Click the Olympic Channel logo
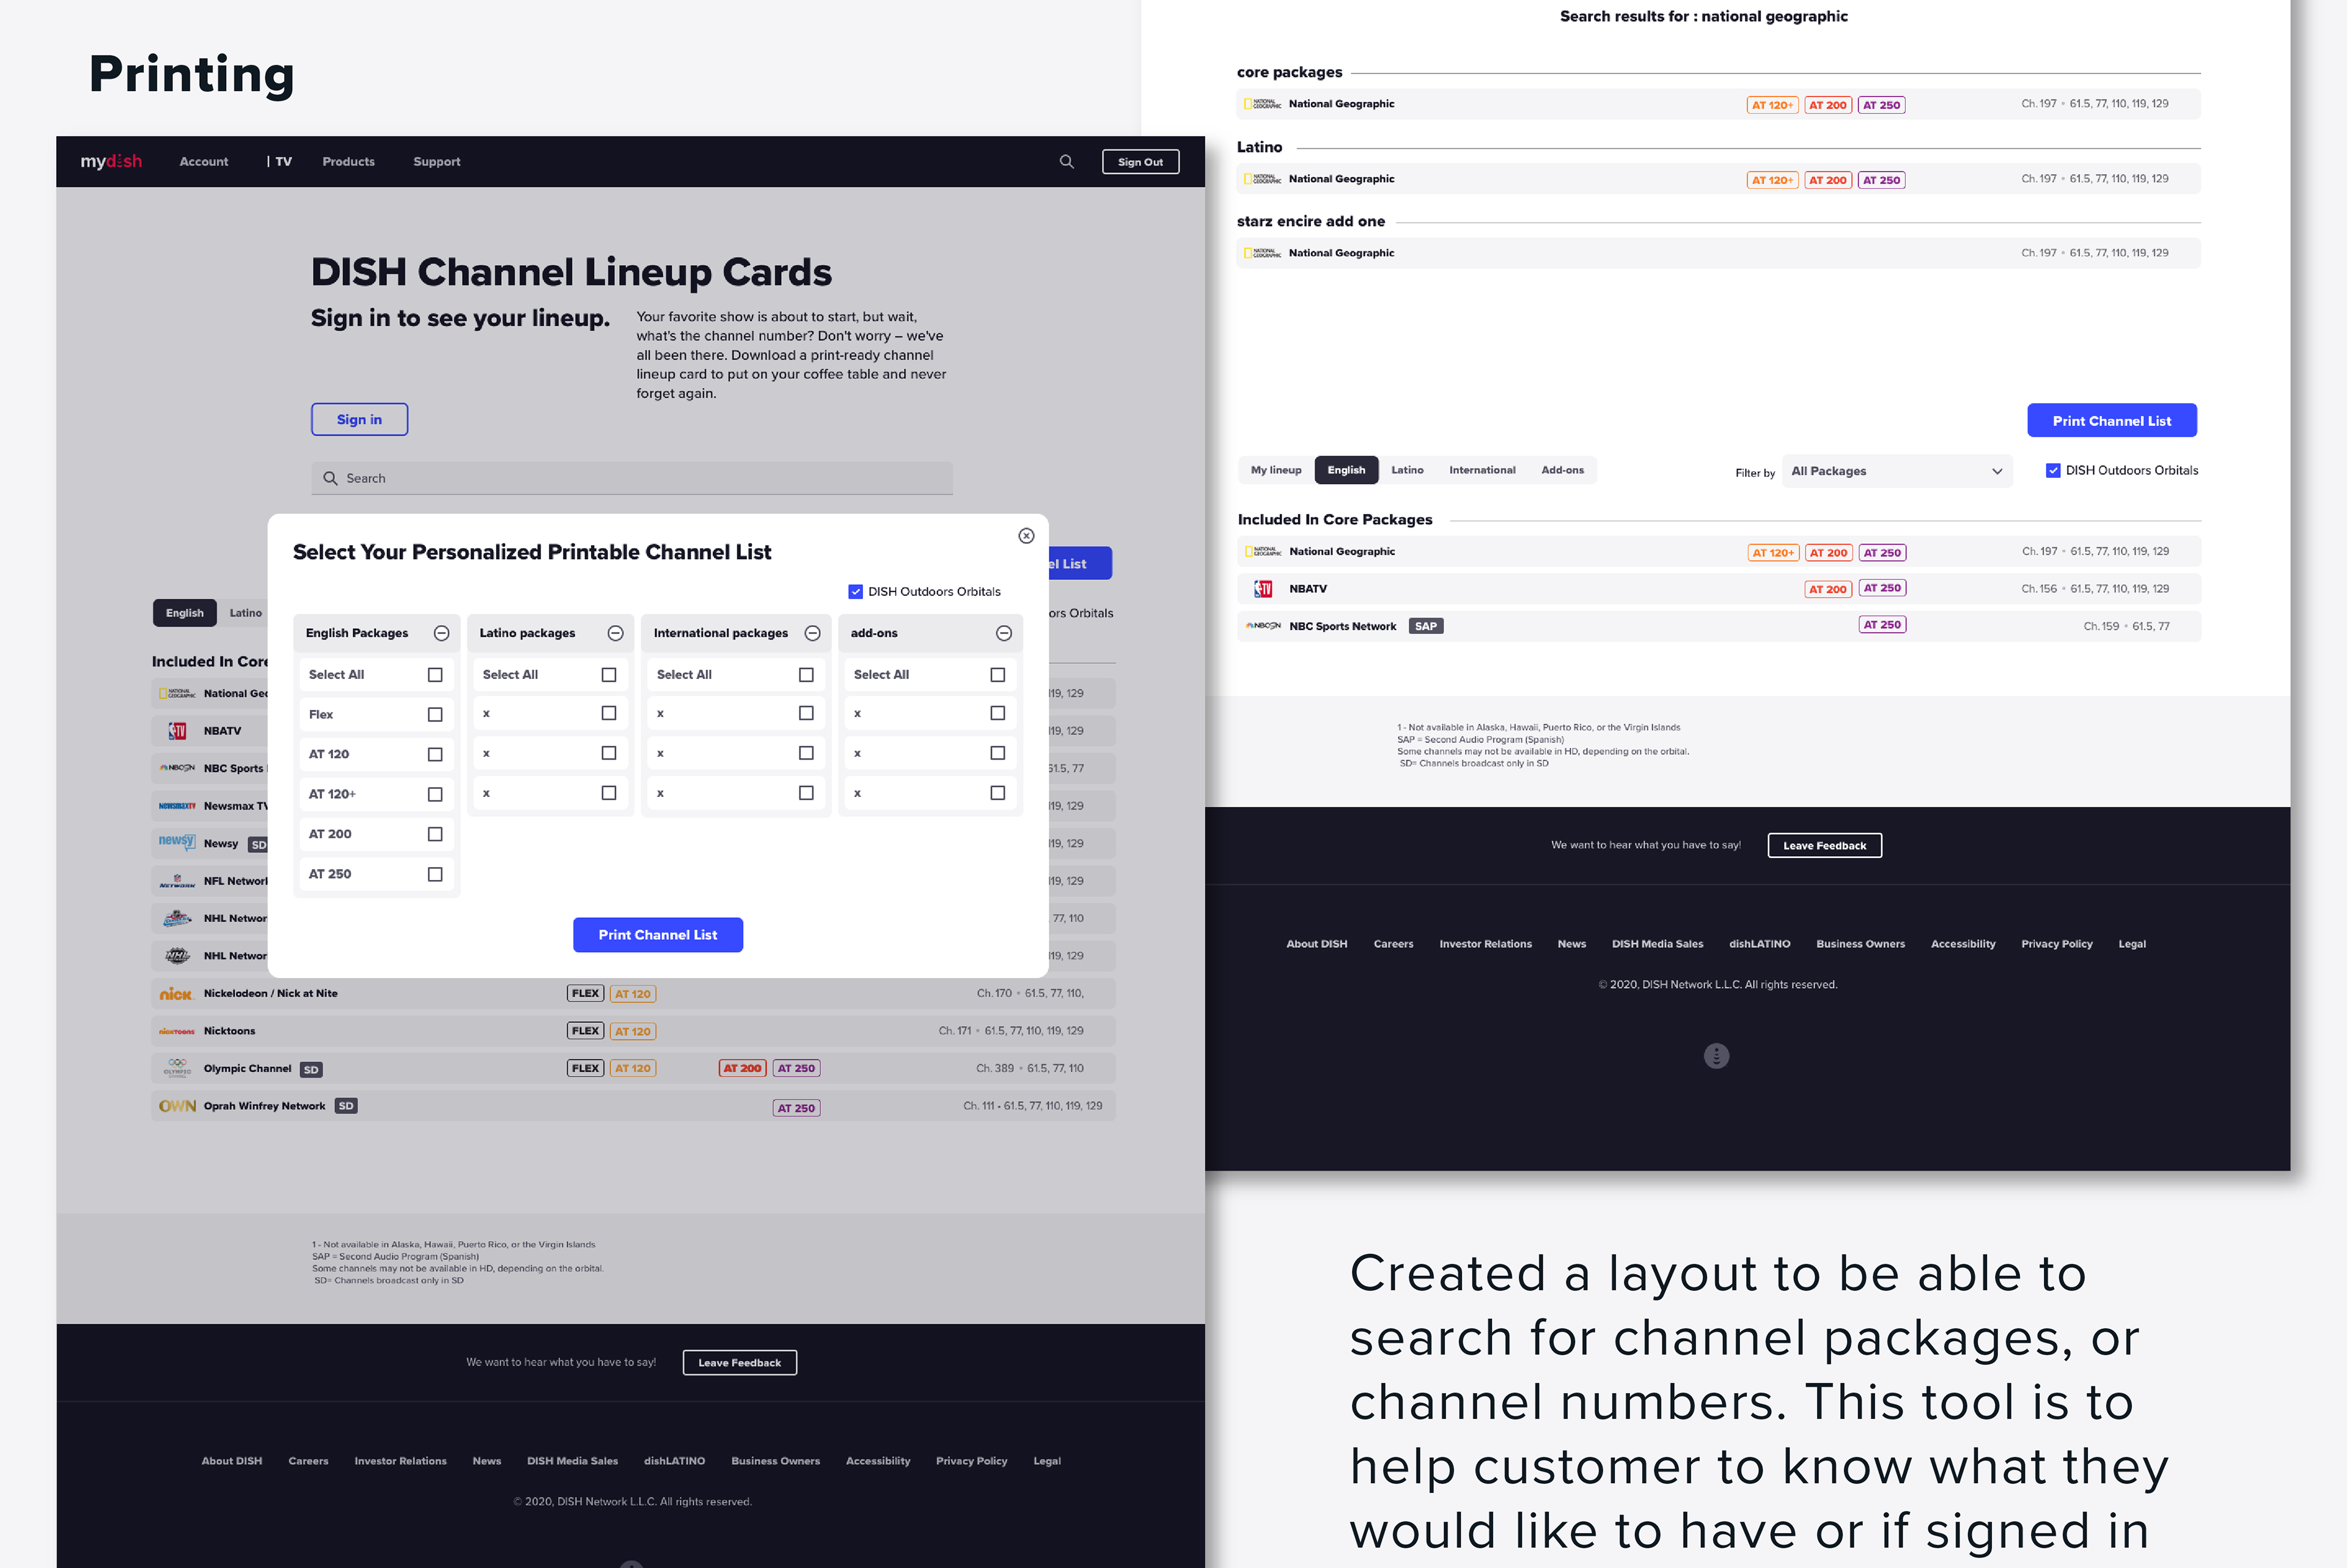This screenshot has height=1568, width=2347. [x=177, y=1068]
